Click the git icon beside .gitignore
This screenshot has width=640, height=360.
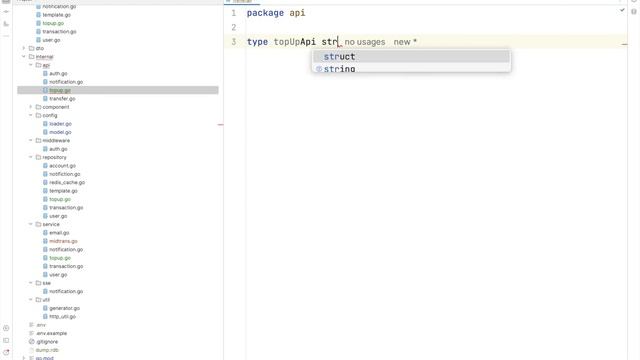[31, 342]
